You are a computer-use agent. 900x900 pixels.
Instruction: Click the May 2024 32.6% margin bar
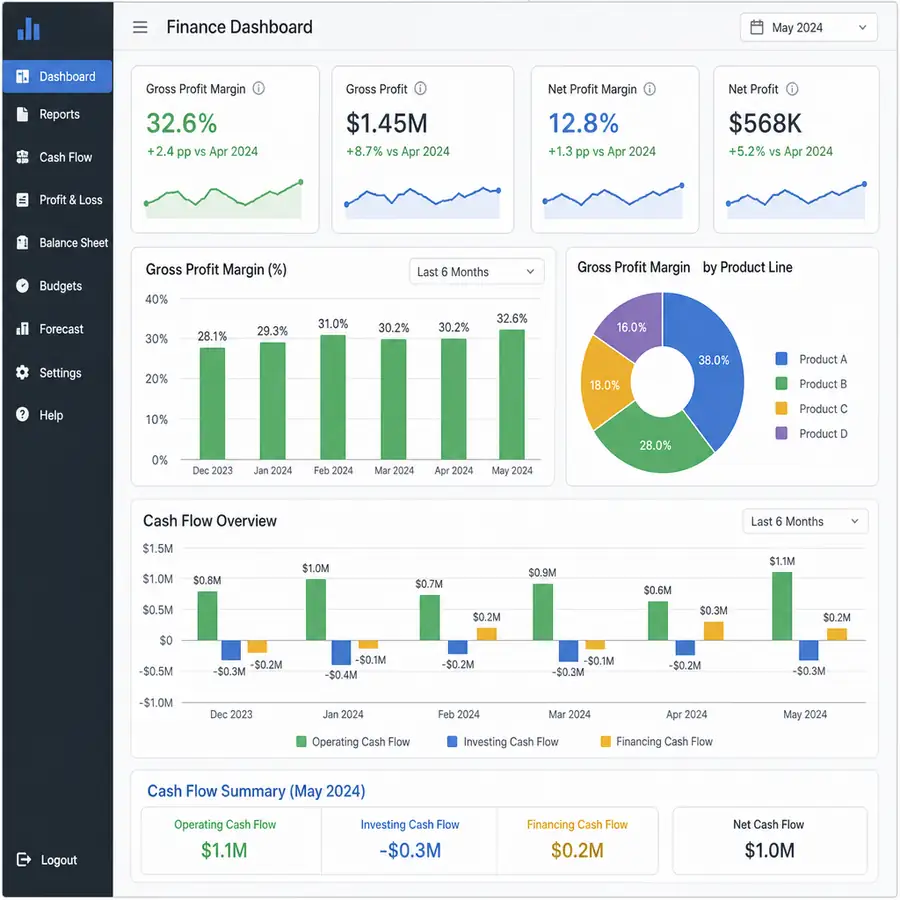point(511,394)
